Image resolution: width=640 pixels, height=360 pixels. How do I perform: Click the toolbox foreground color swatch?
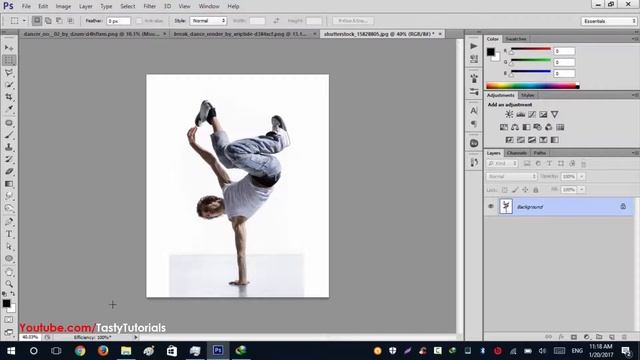click(6, 303)
